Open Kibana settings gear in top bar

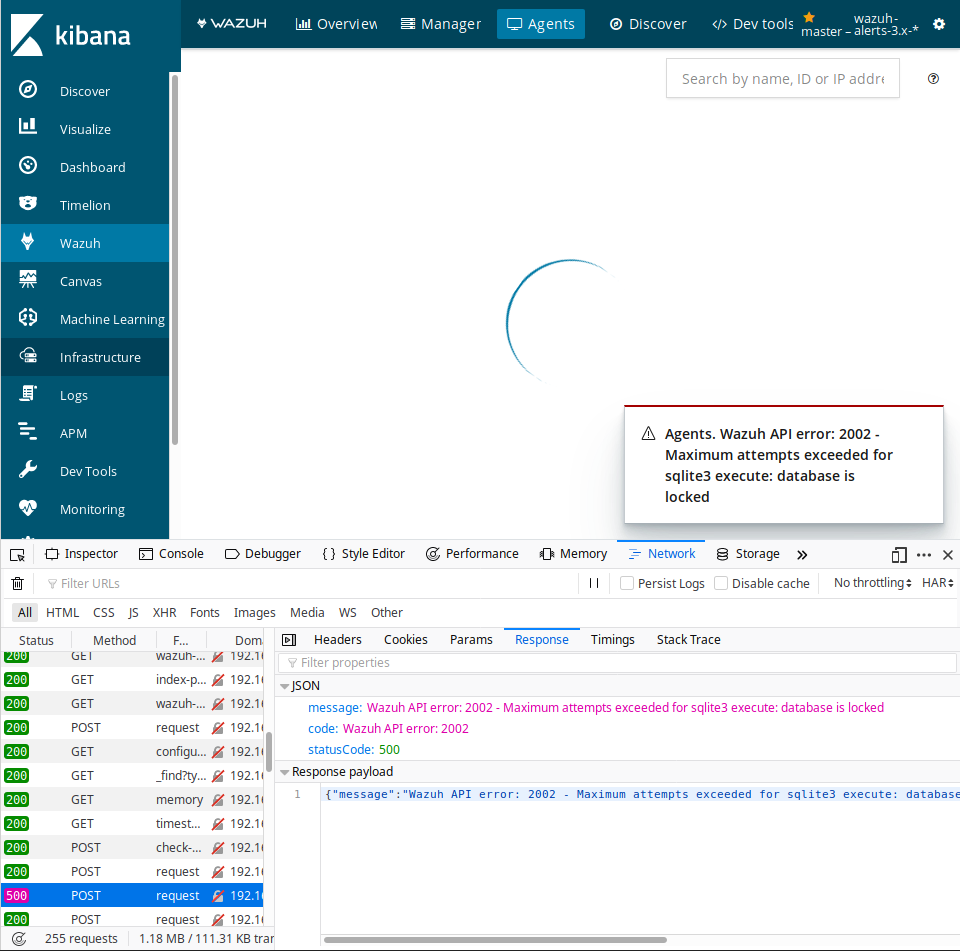(x=938, y=23)
